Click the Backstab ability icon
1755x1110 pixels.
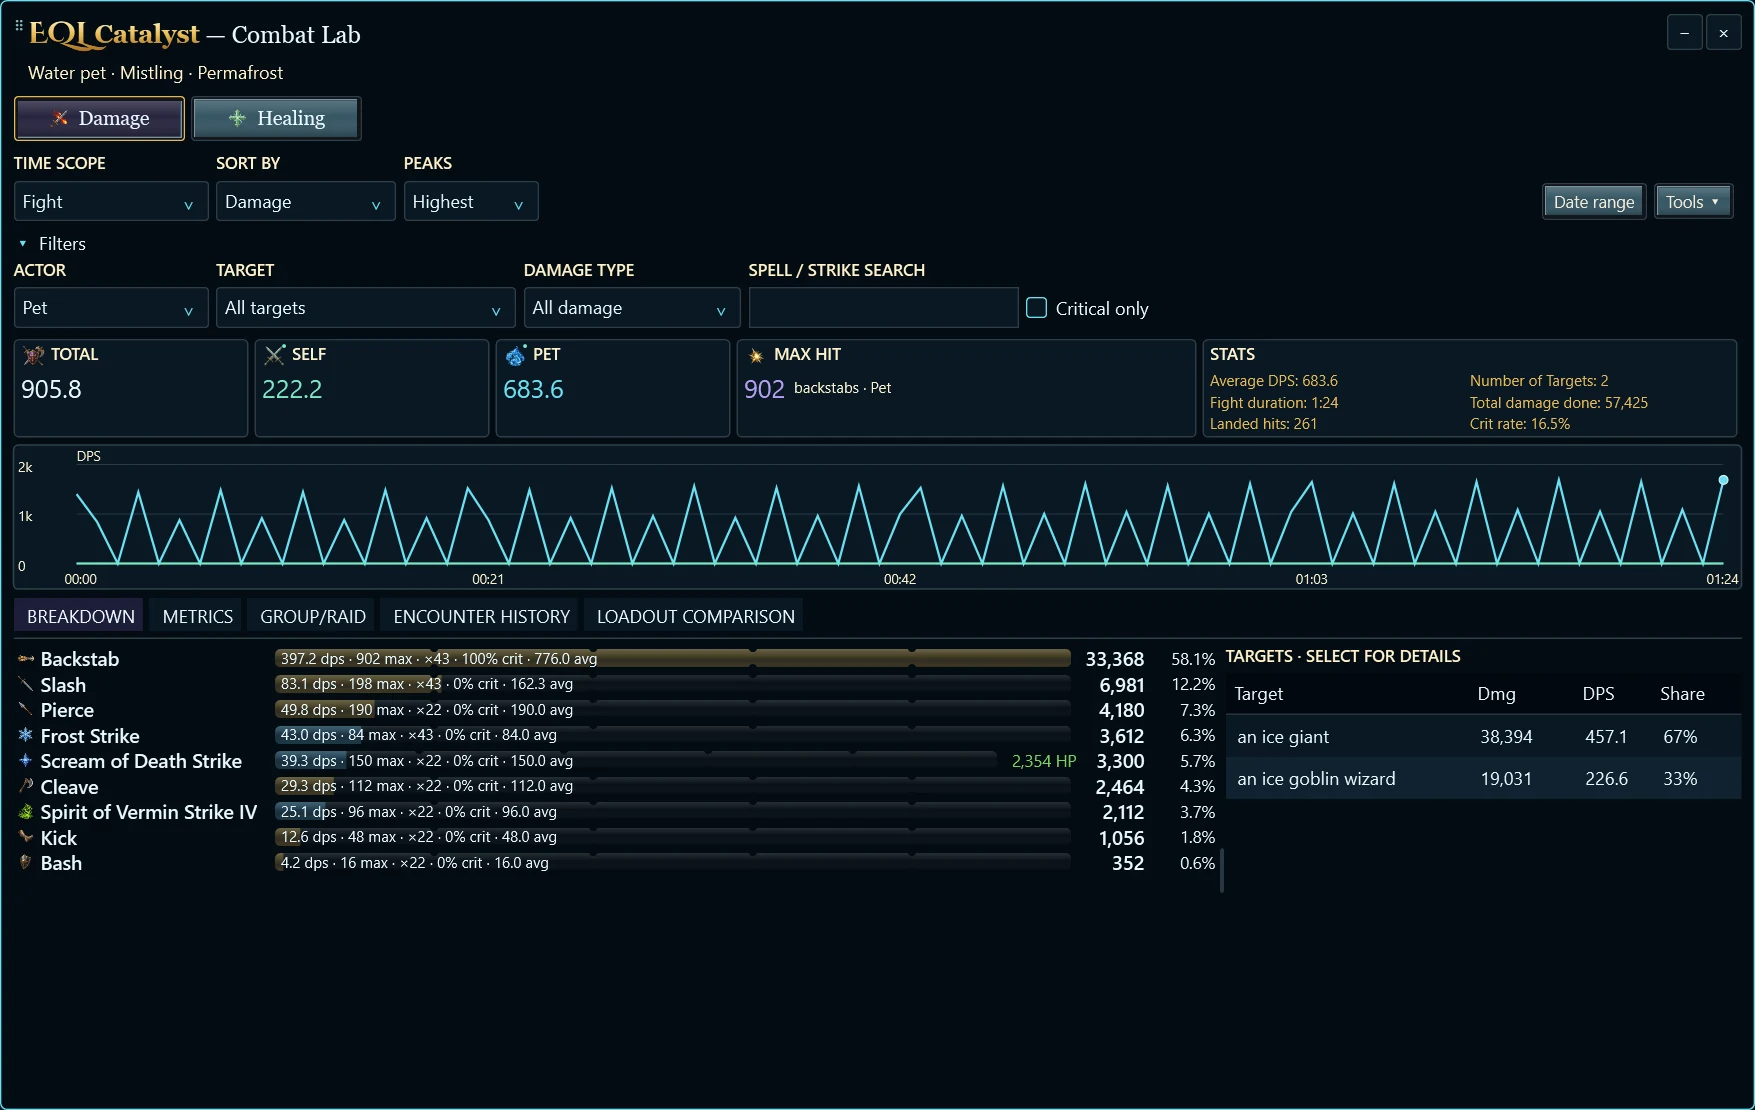coord(26,659)
